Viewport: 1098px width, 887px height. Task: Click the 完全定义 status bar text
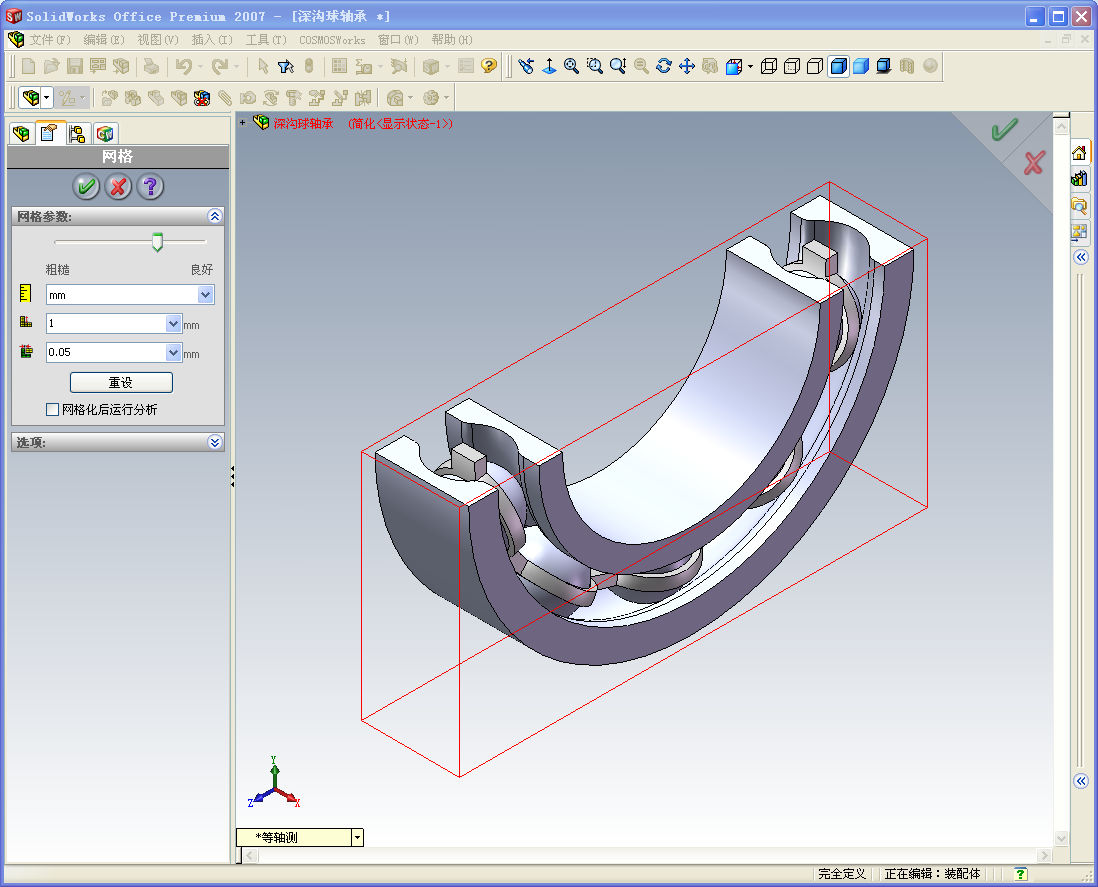(x=842, y=874)
